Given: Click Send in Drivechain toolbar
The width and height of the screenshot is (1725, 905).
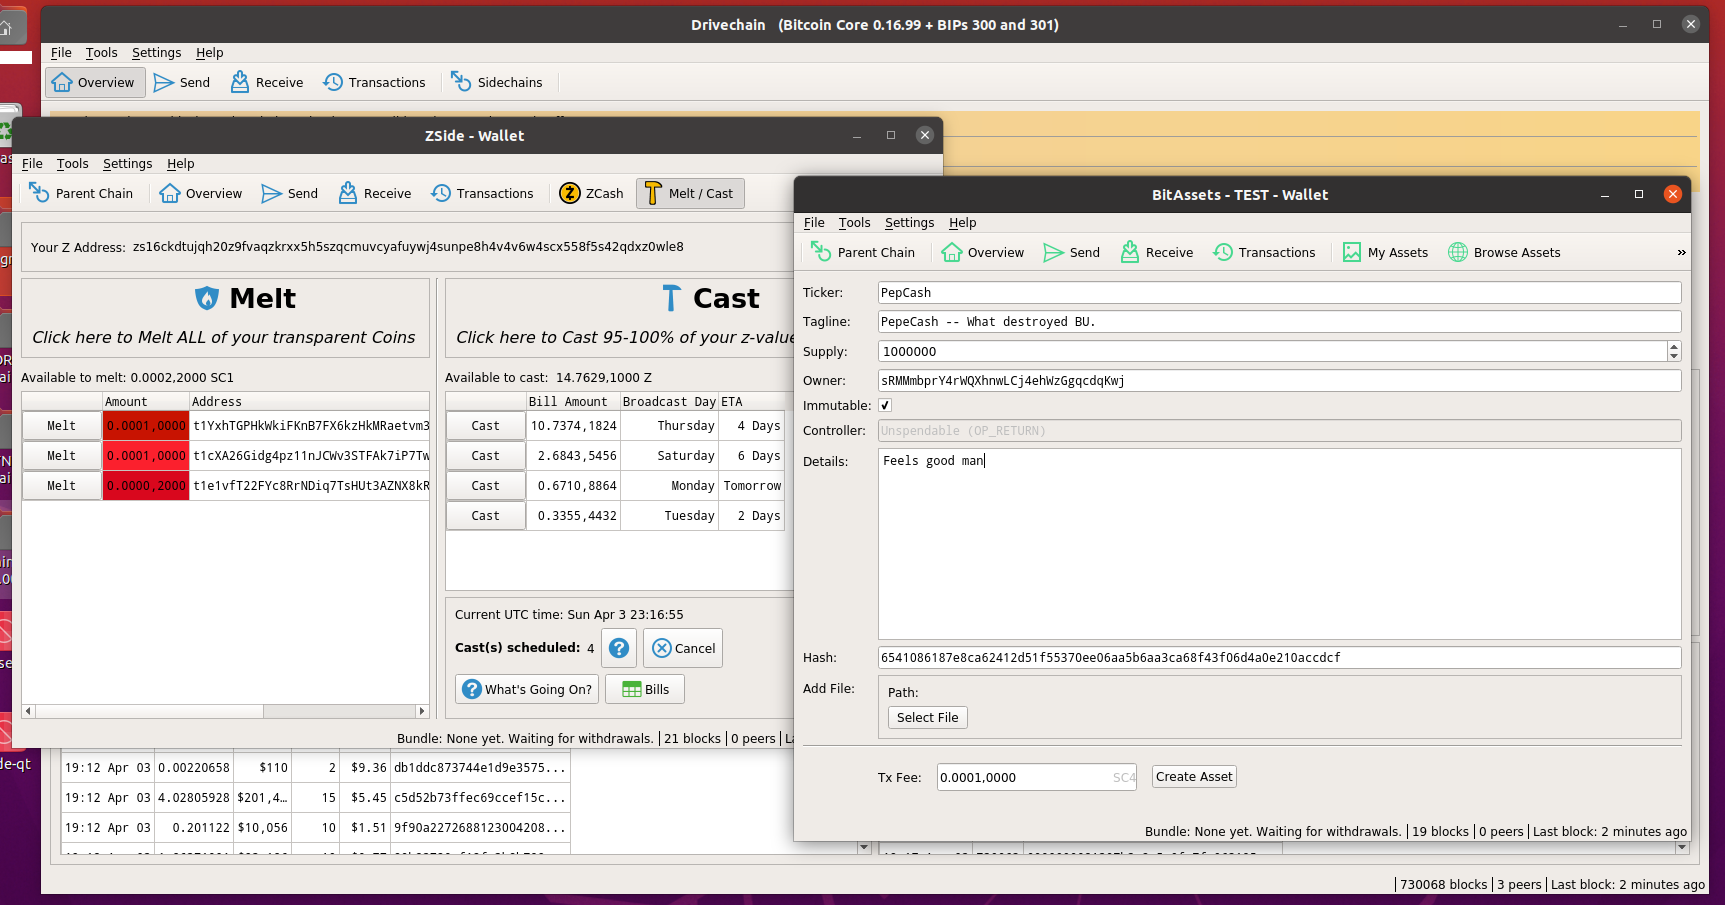Looking at the screenshot, I should (x=182, y=82).
